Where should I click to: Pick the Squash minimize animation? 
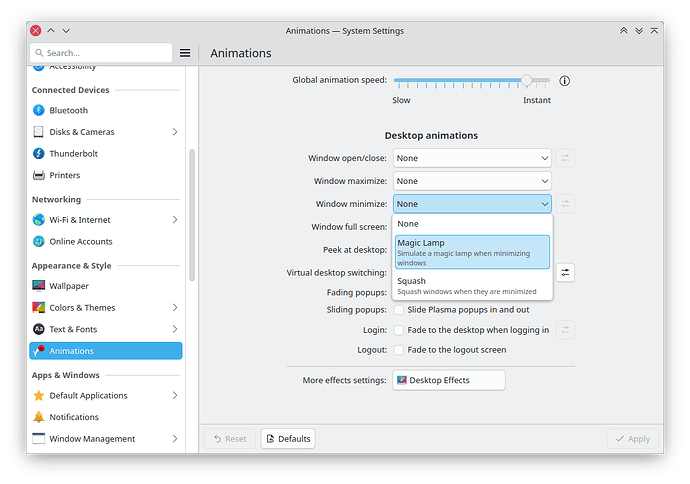[472, 286]
